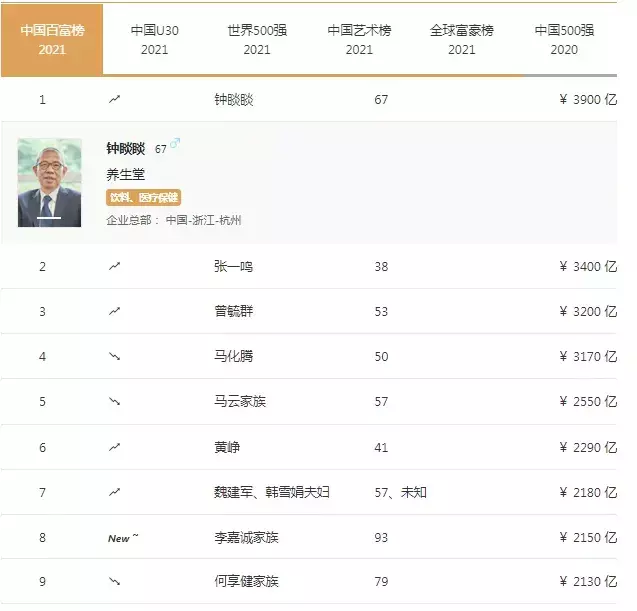Viewport: 637px width, 611px height.
Task: Click the upward trend icon in 钟睒睒's row
Action: click(115, 99)
